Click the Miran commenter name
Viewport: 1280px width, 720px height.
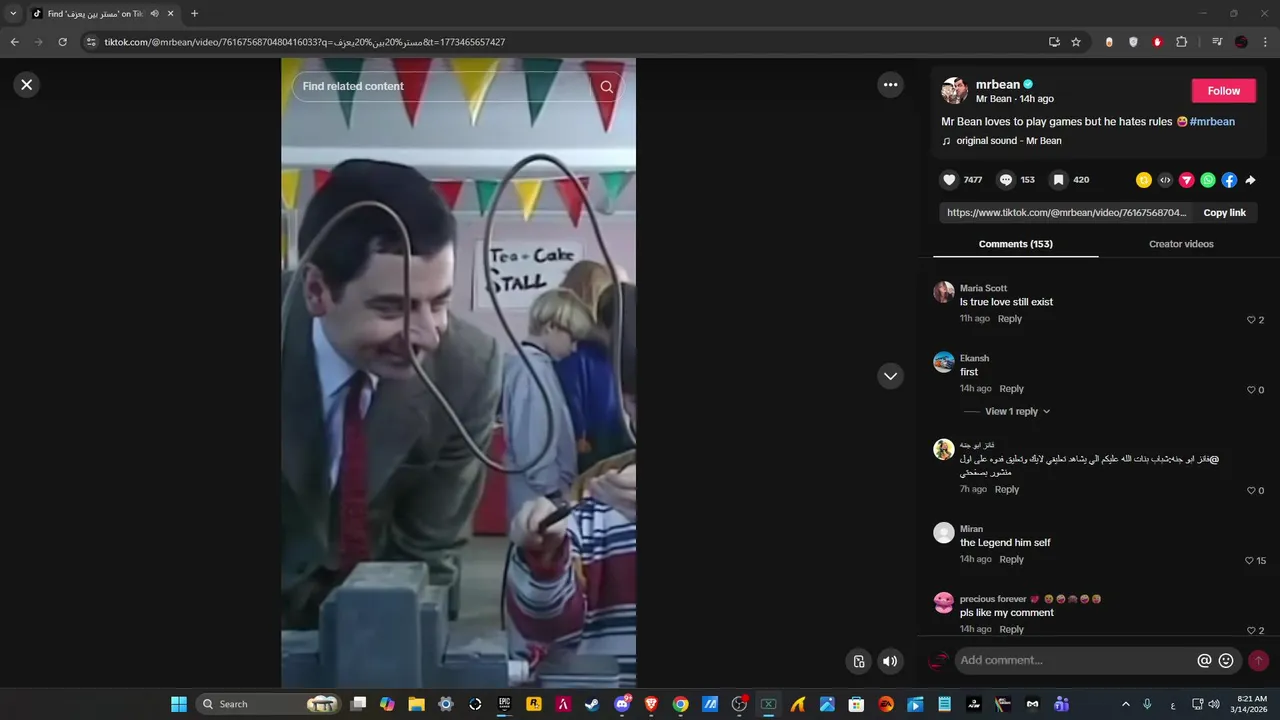(x=971, y=529)
